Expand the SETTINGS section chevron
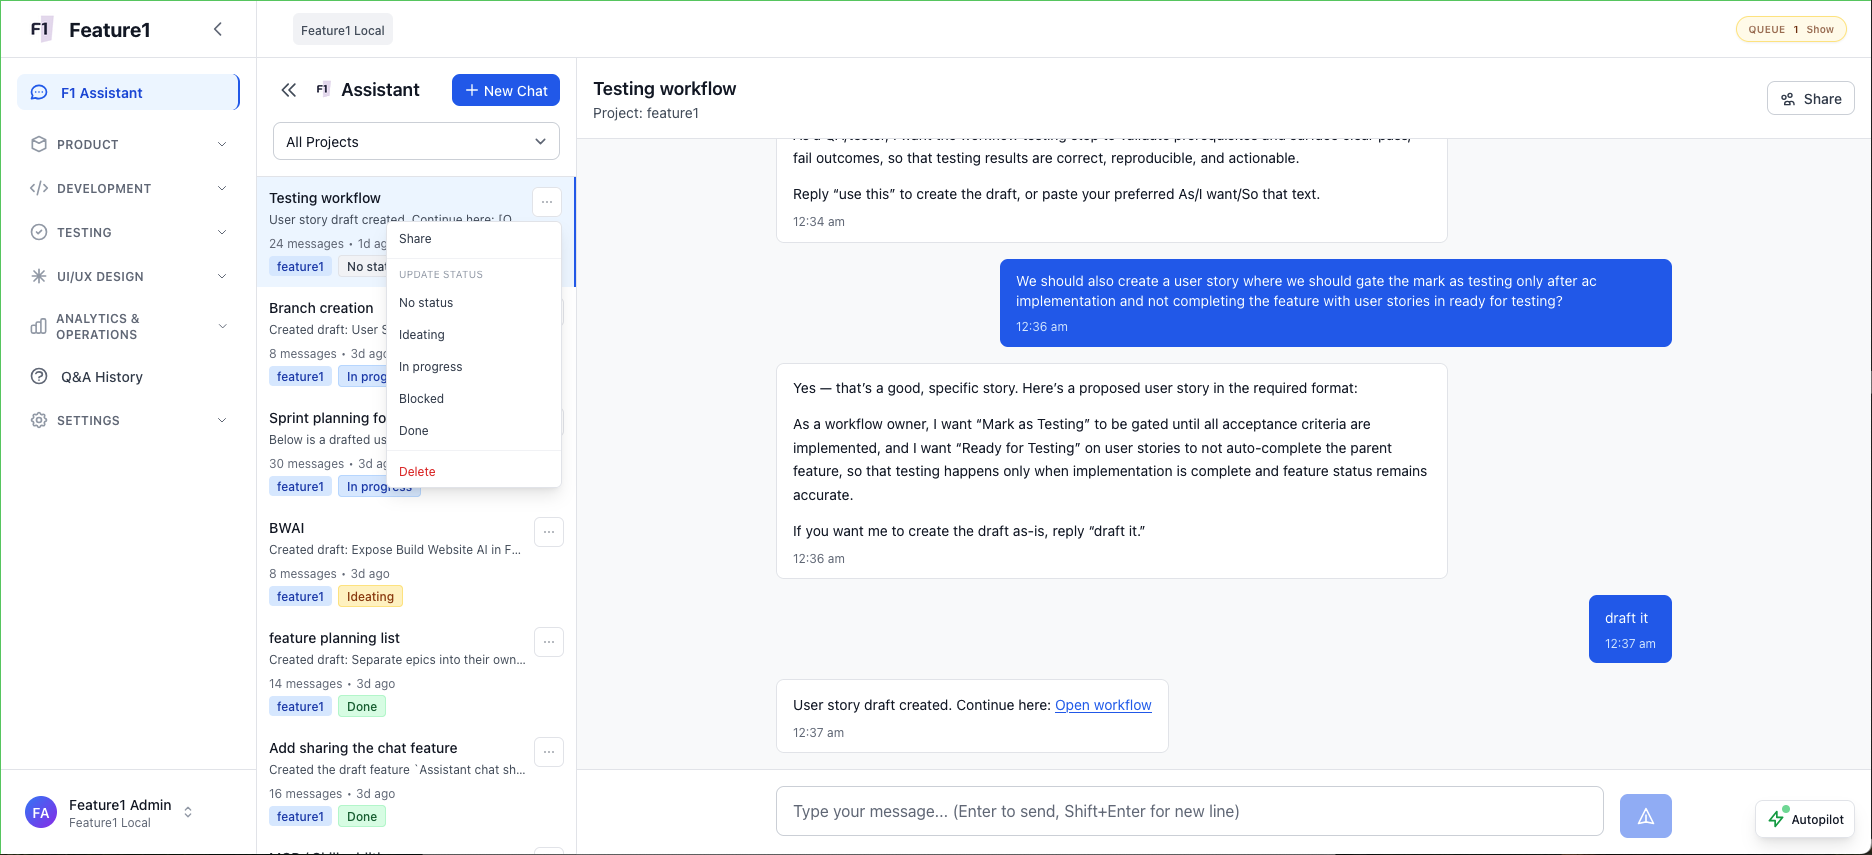The image size is (1872, 855). click(x=221, y=420)
